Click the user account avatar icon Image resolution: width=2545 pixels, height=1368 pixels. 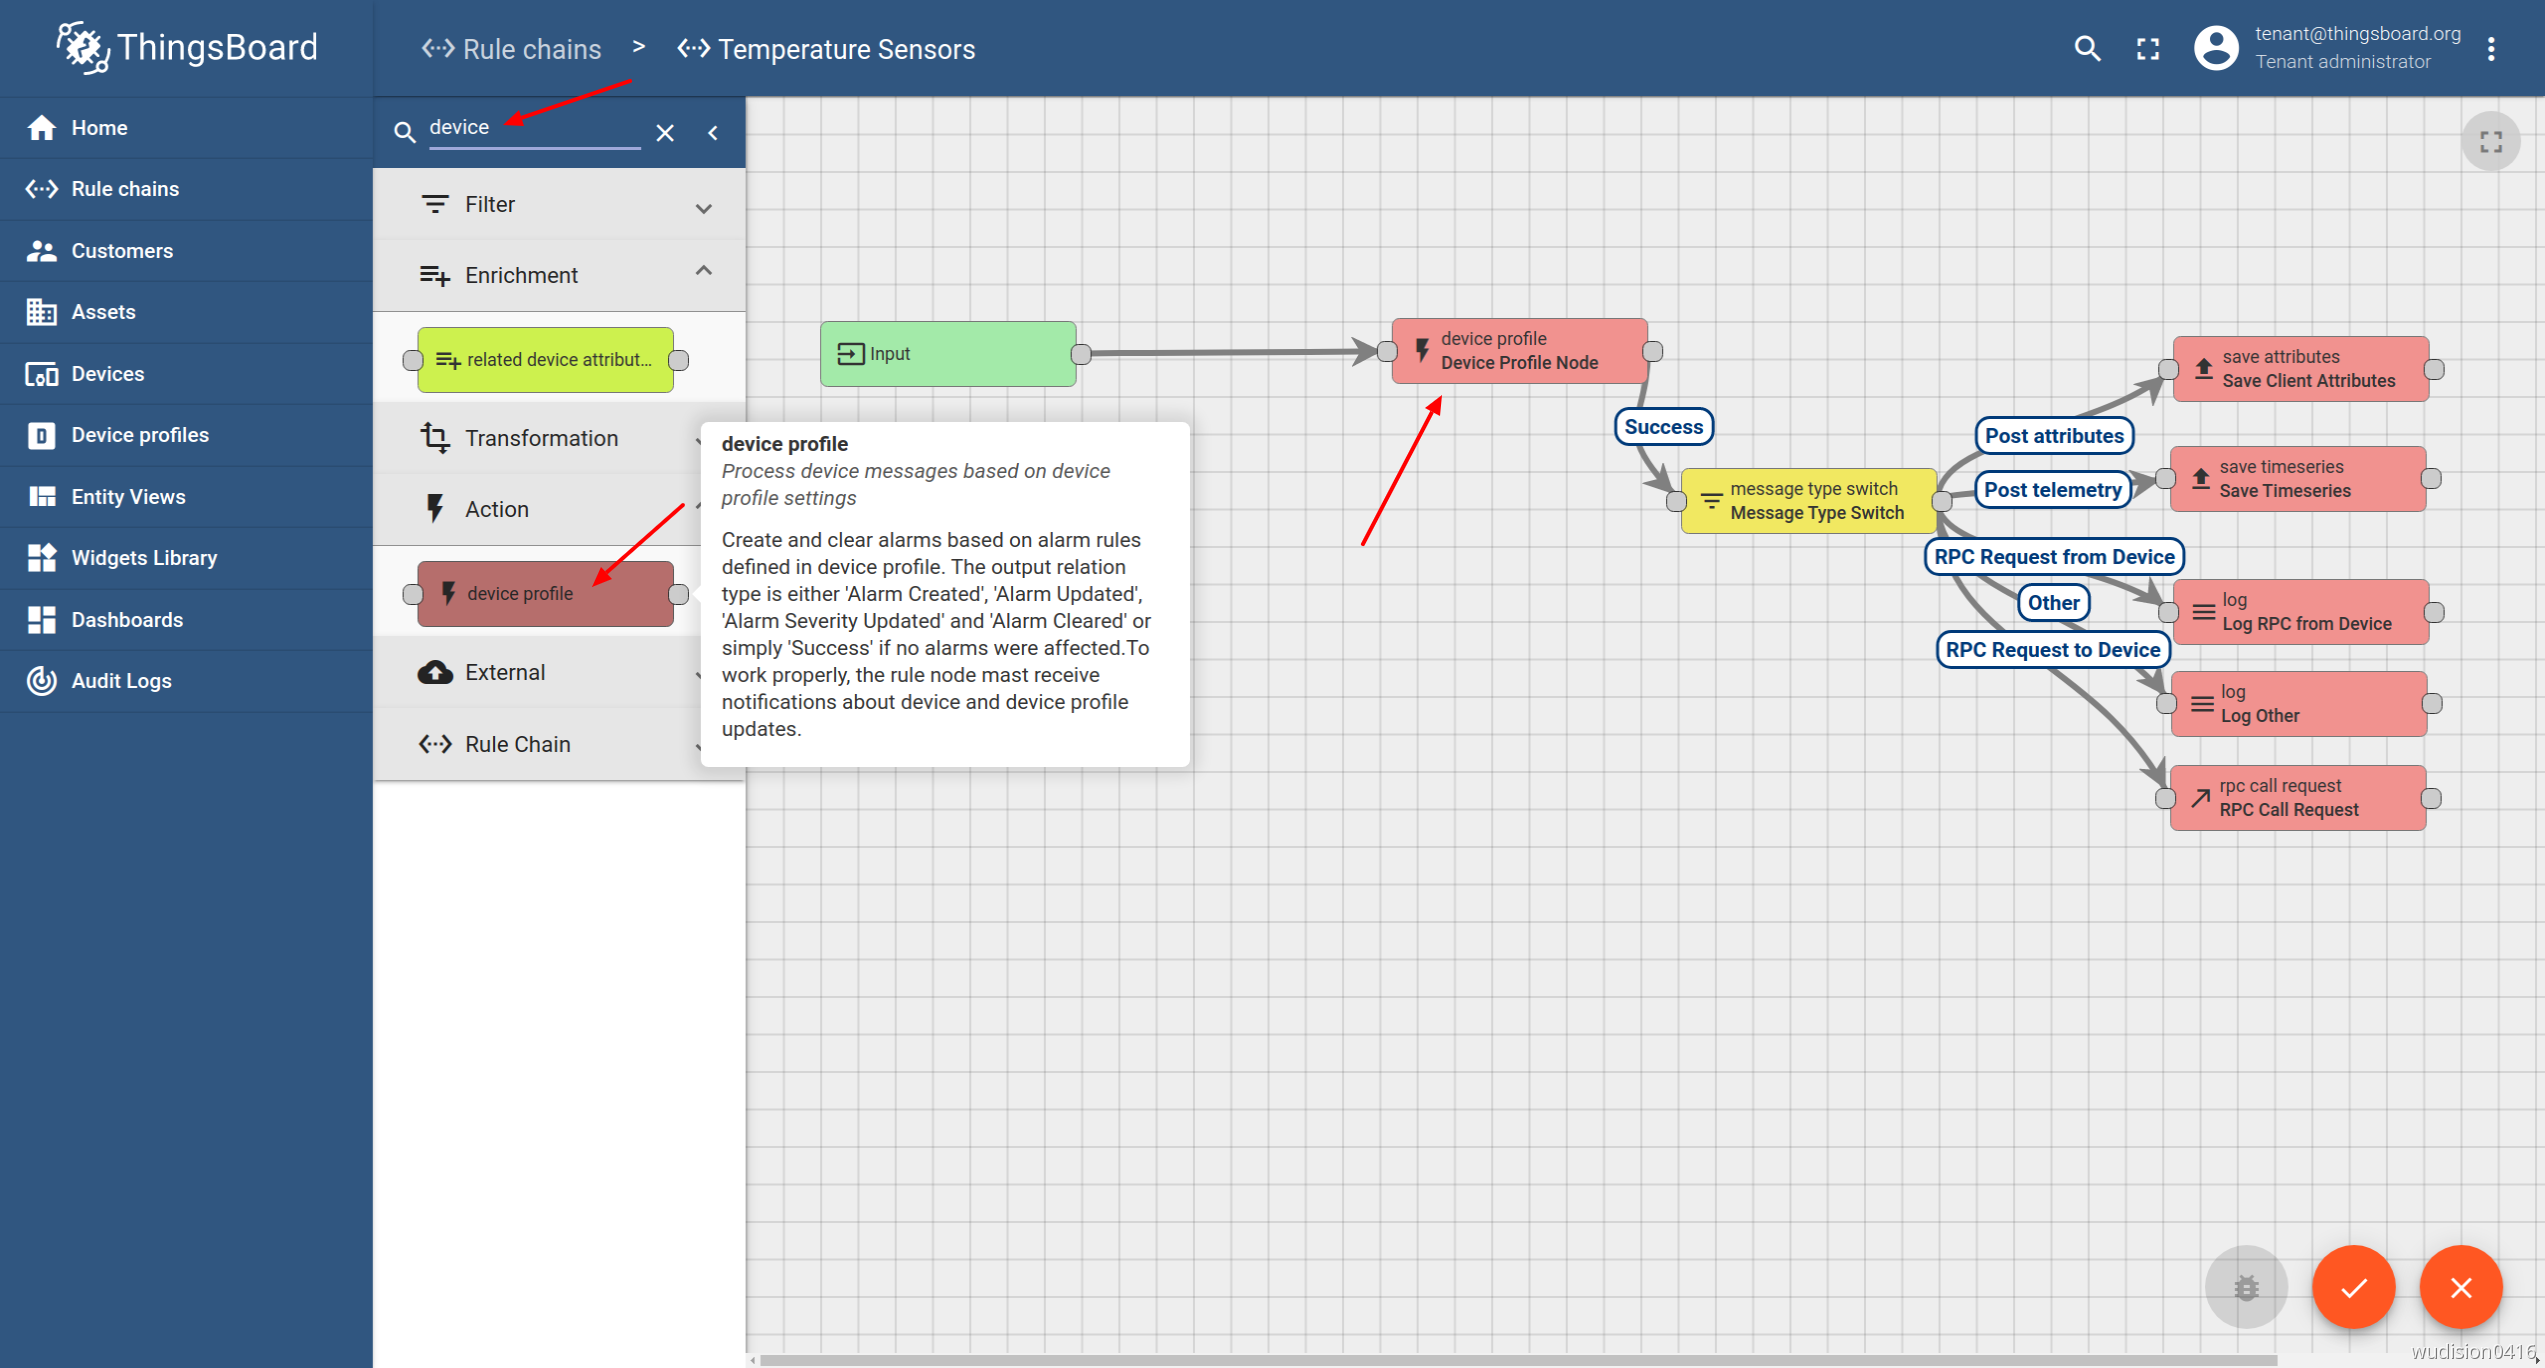(x=2215, y=48)
